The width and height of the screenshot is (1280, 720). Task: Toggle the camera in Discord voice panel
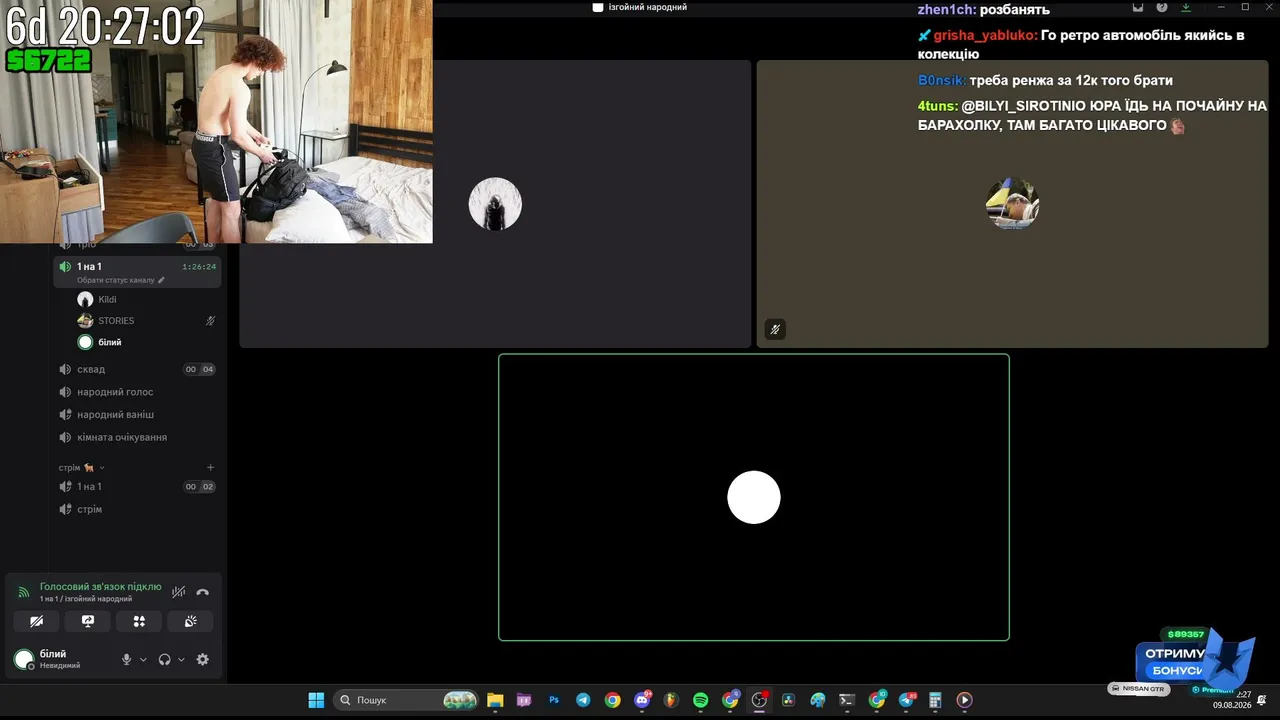pyautogui.click(x=37, y=621)
